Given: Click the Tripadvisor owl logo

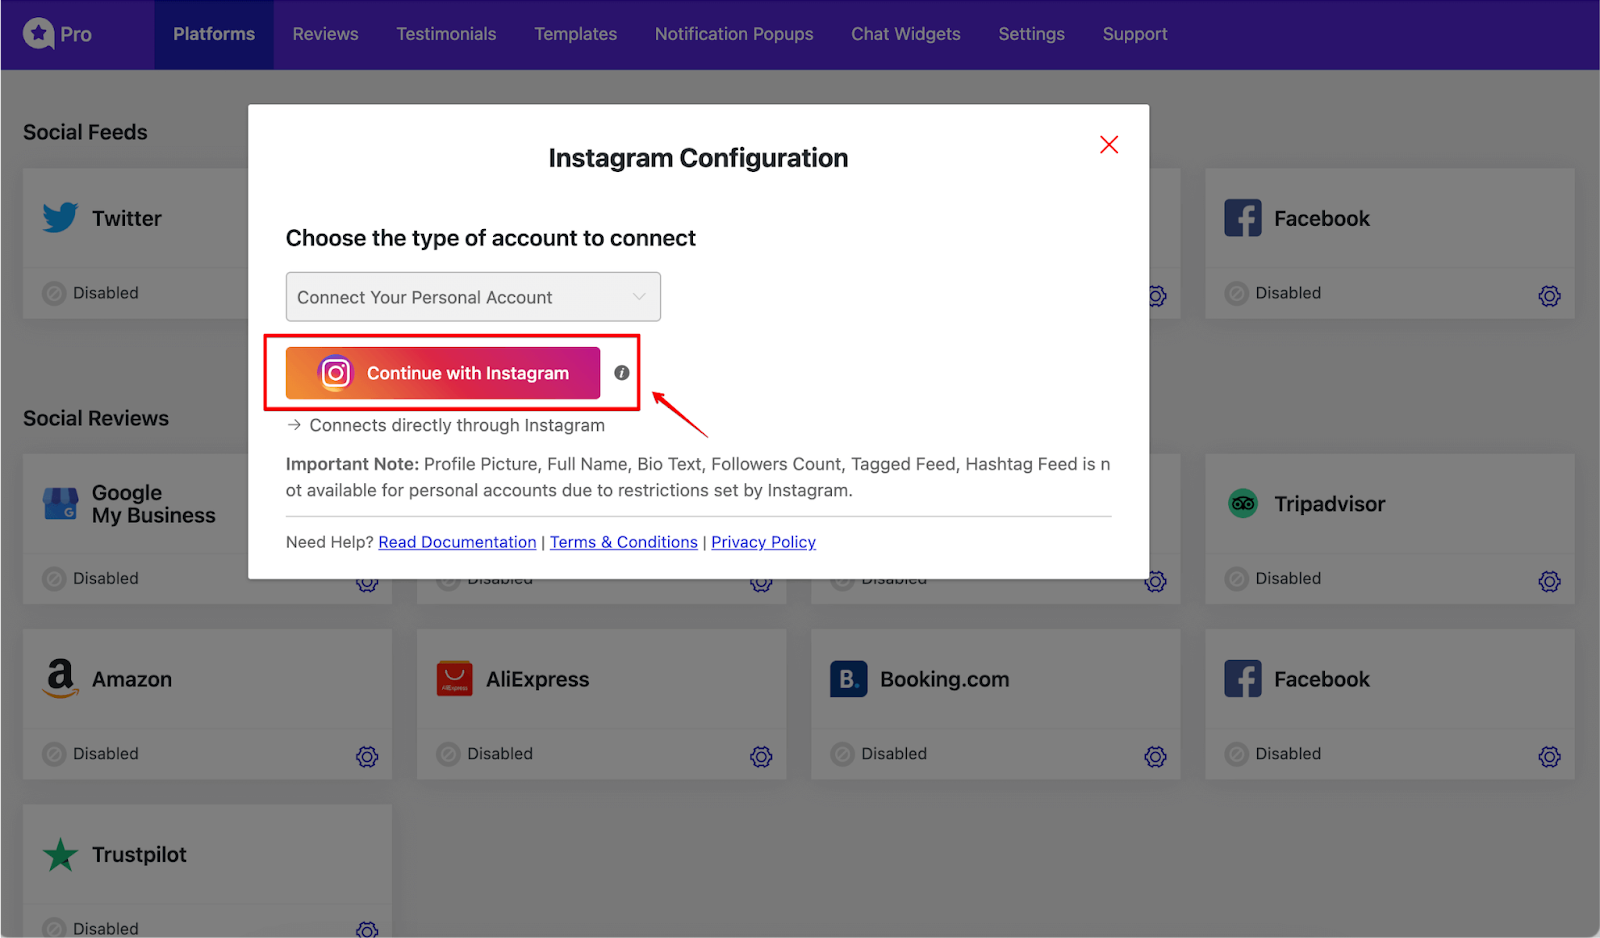Looking at the screenshot, I should pyautogui.click(x=1243, y=504).
